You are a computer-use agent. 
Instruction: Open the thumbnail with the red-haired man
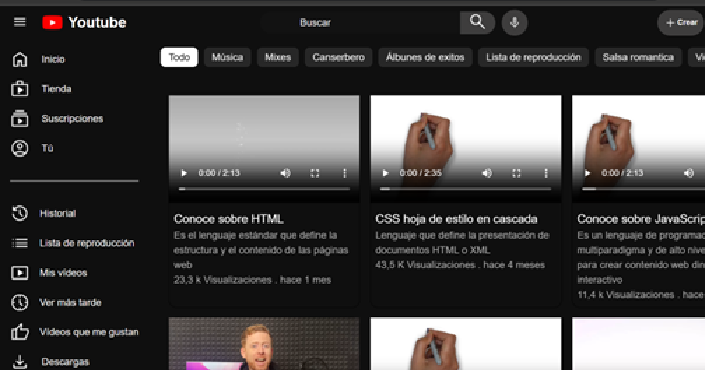[x=264, y=343]
